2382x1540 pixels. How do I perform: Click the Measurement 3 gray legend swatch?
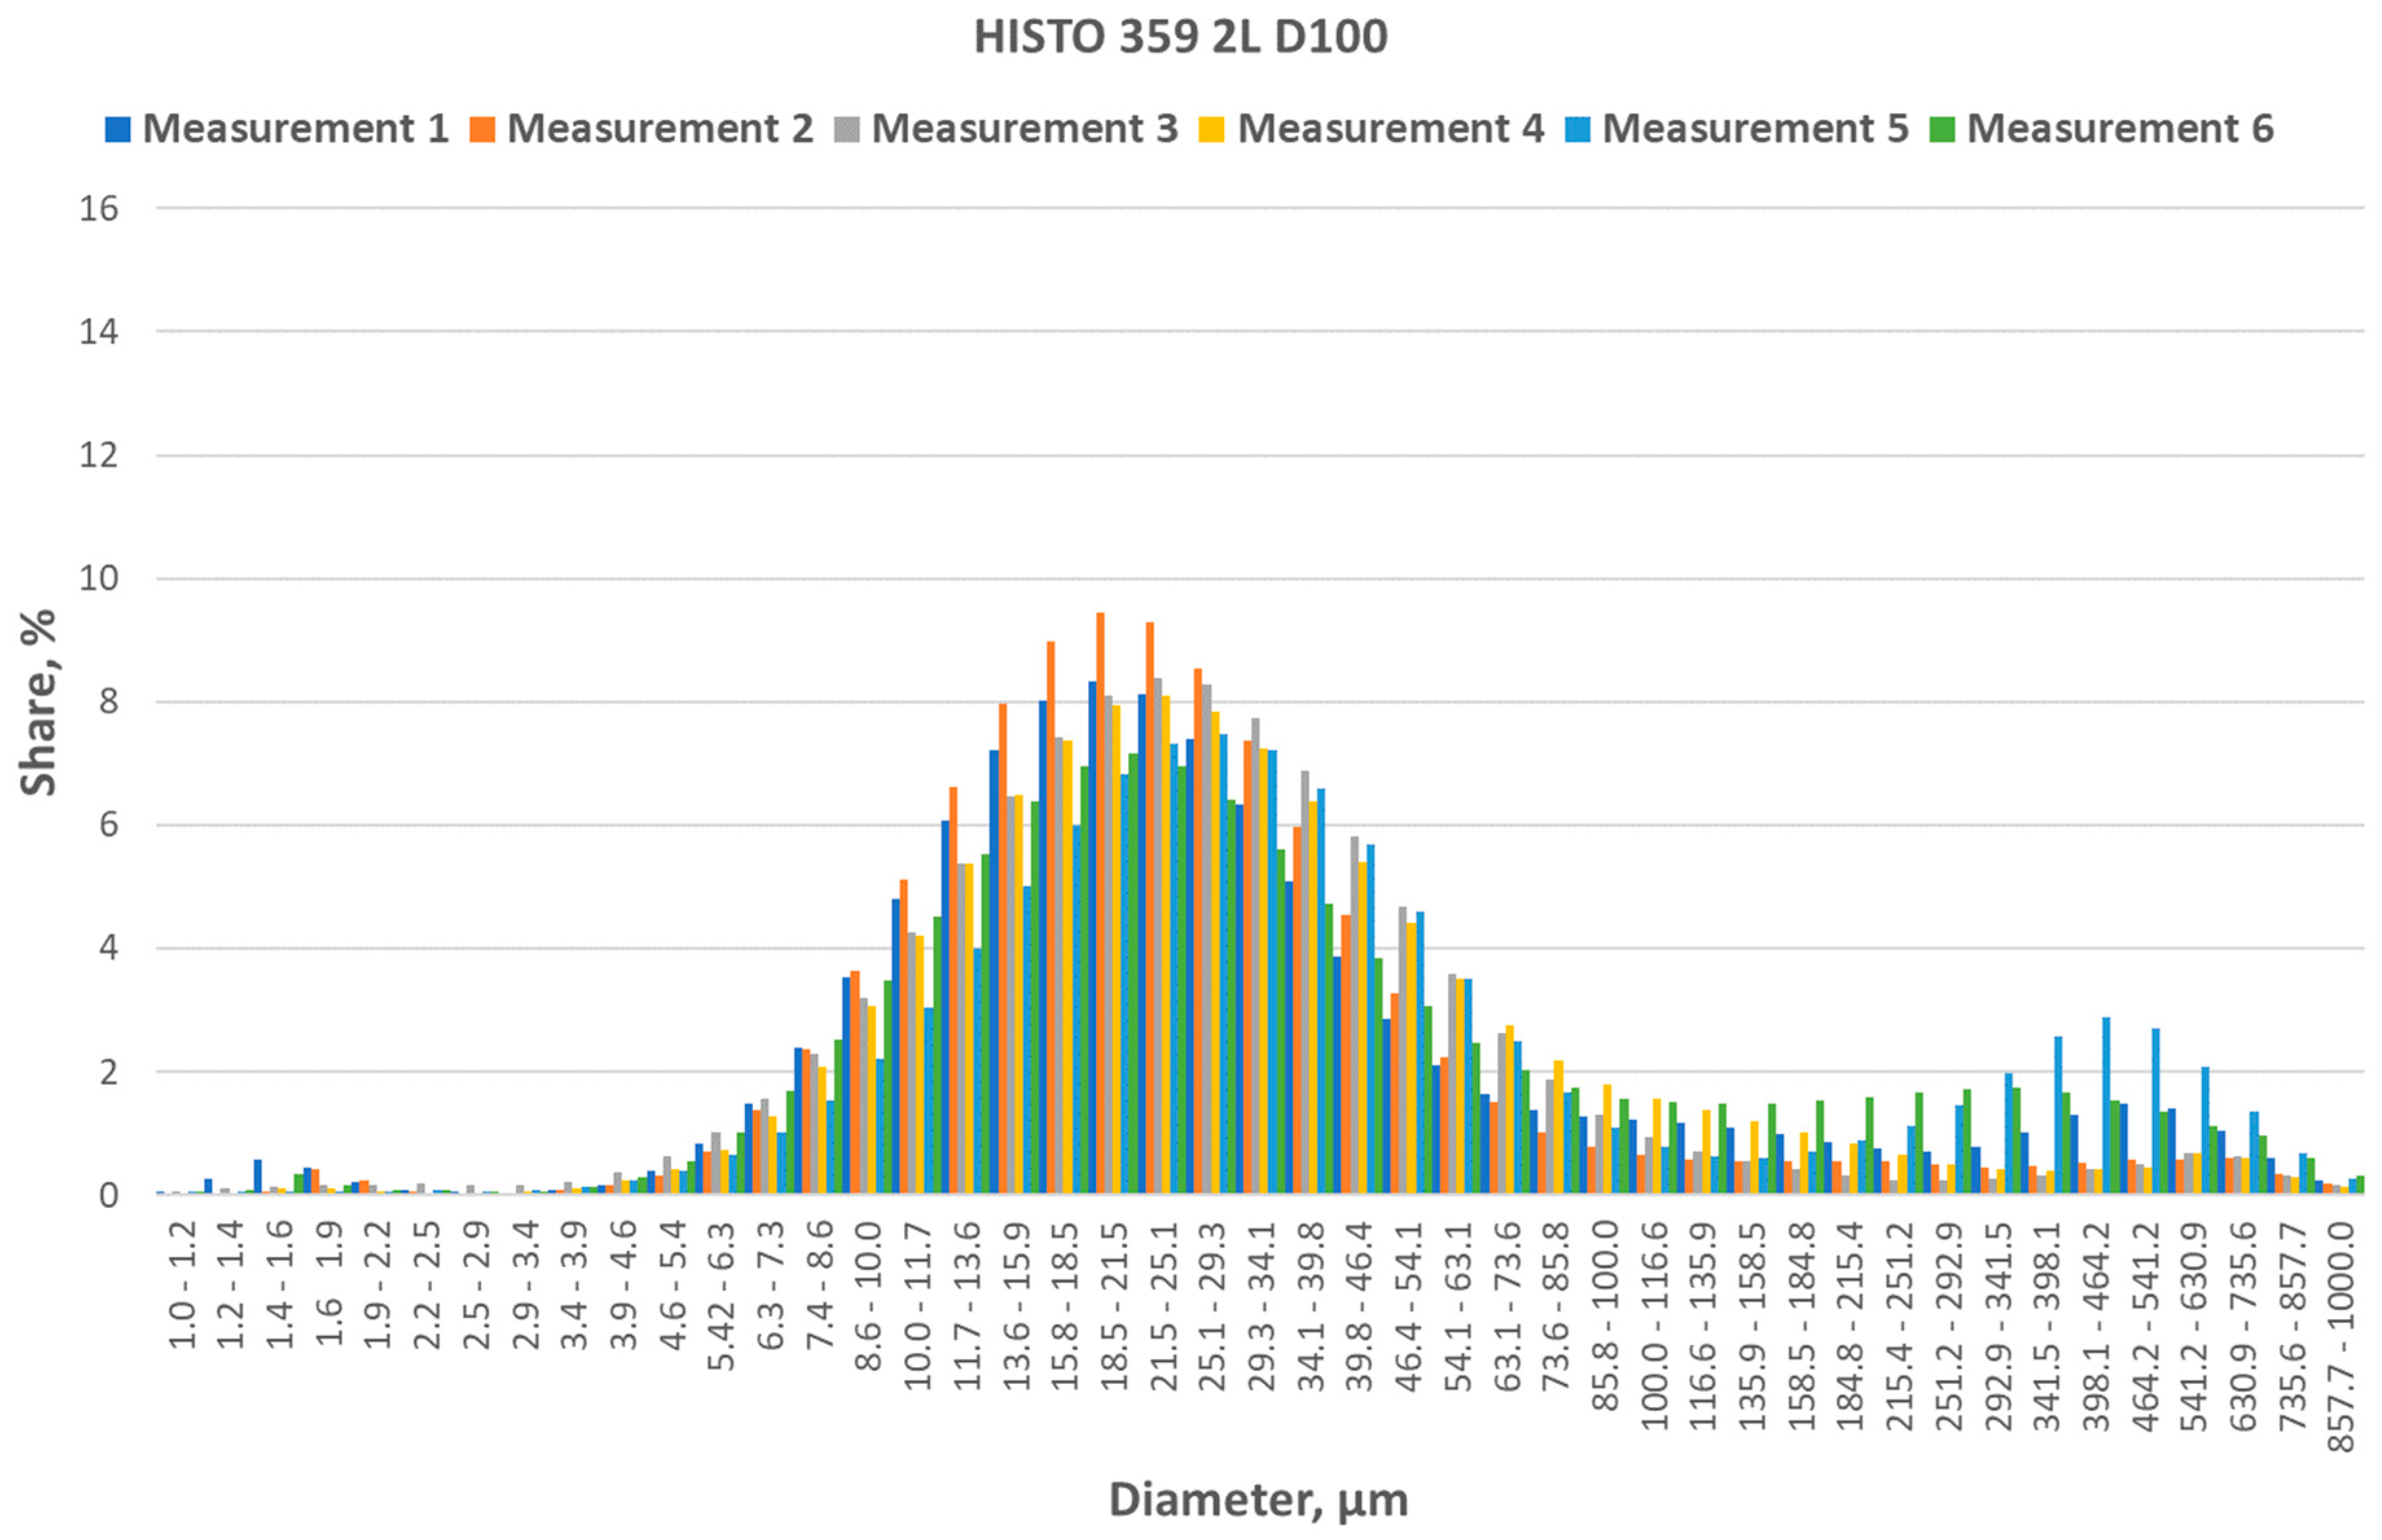coord(847,129)
